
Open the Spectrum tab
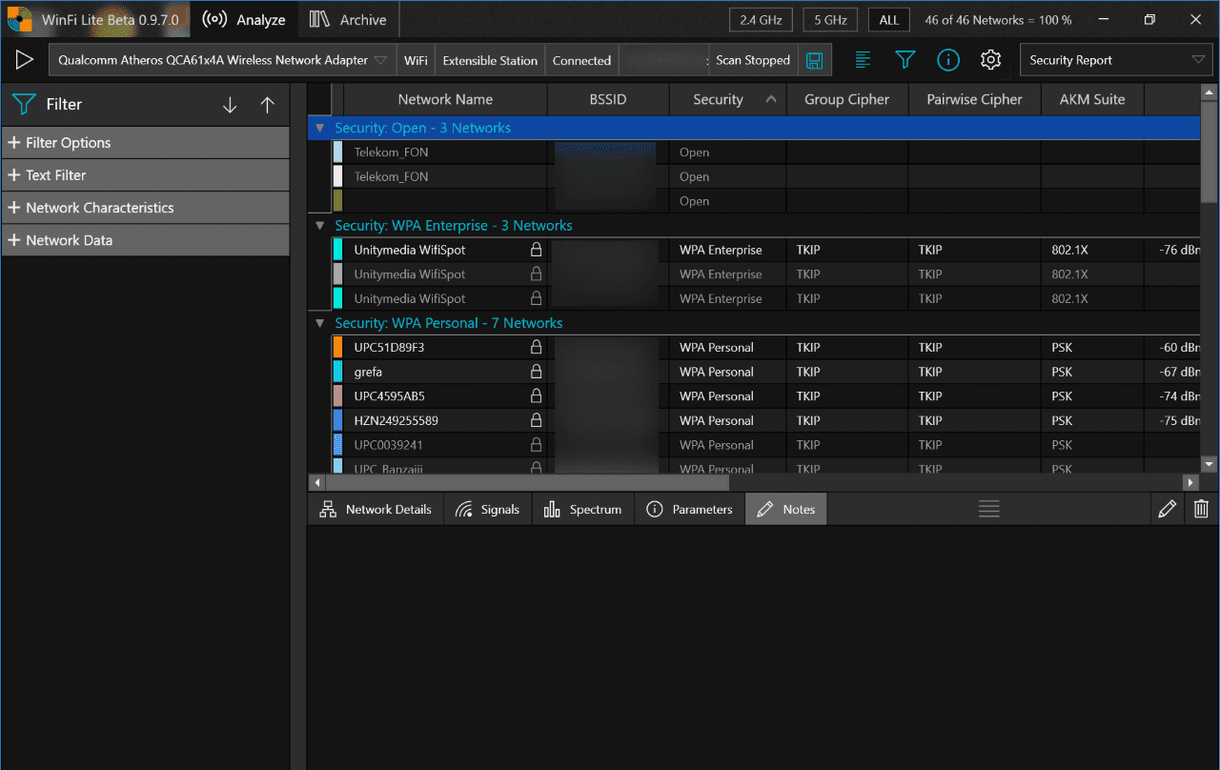(x=583, y=509)
